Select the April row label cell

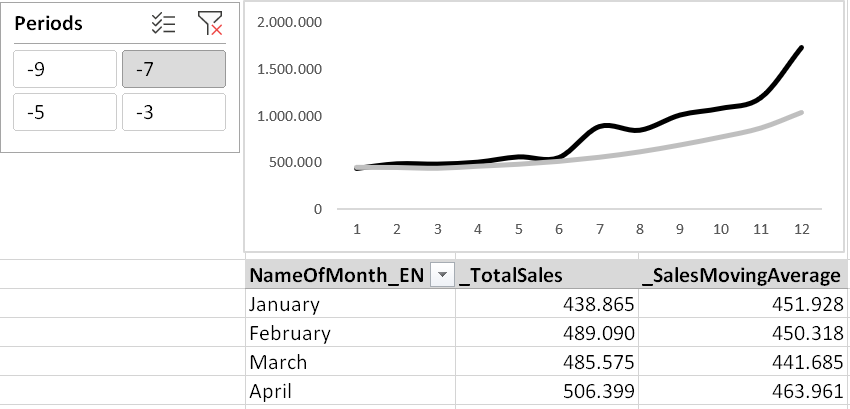350,391
